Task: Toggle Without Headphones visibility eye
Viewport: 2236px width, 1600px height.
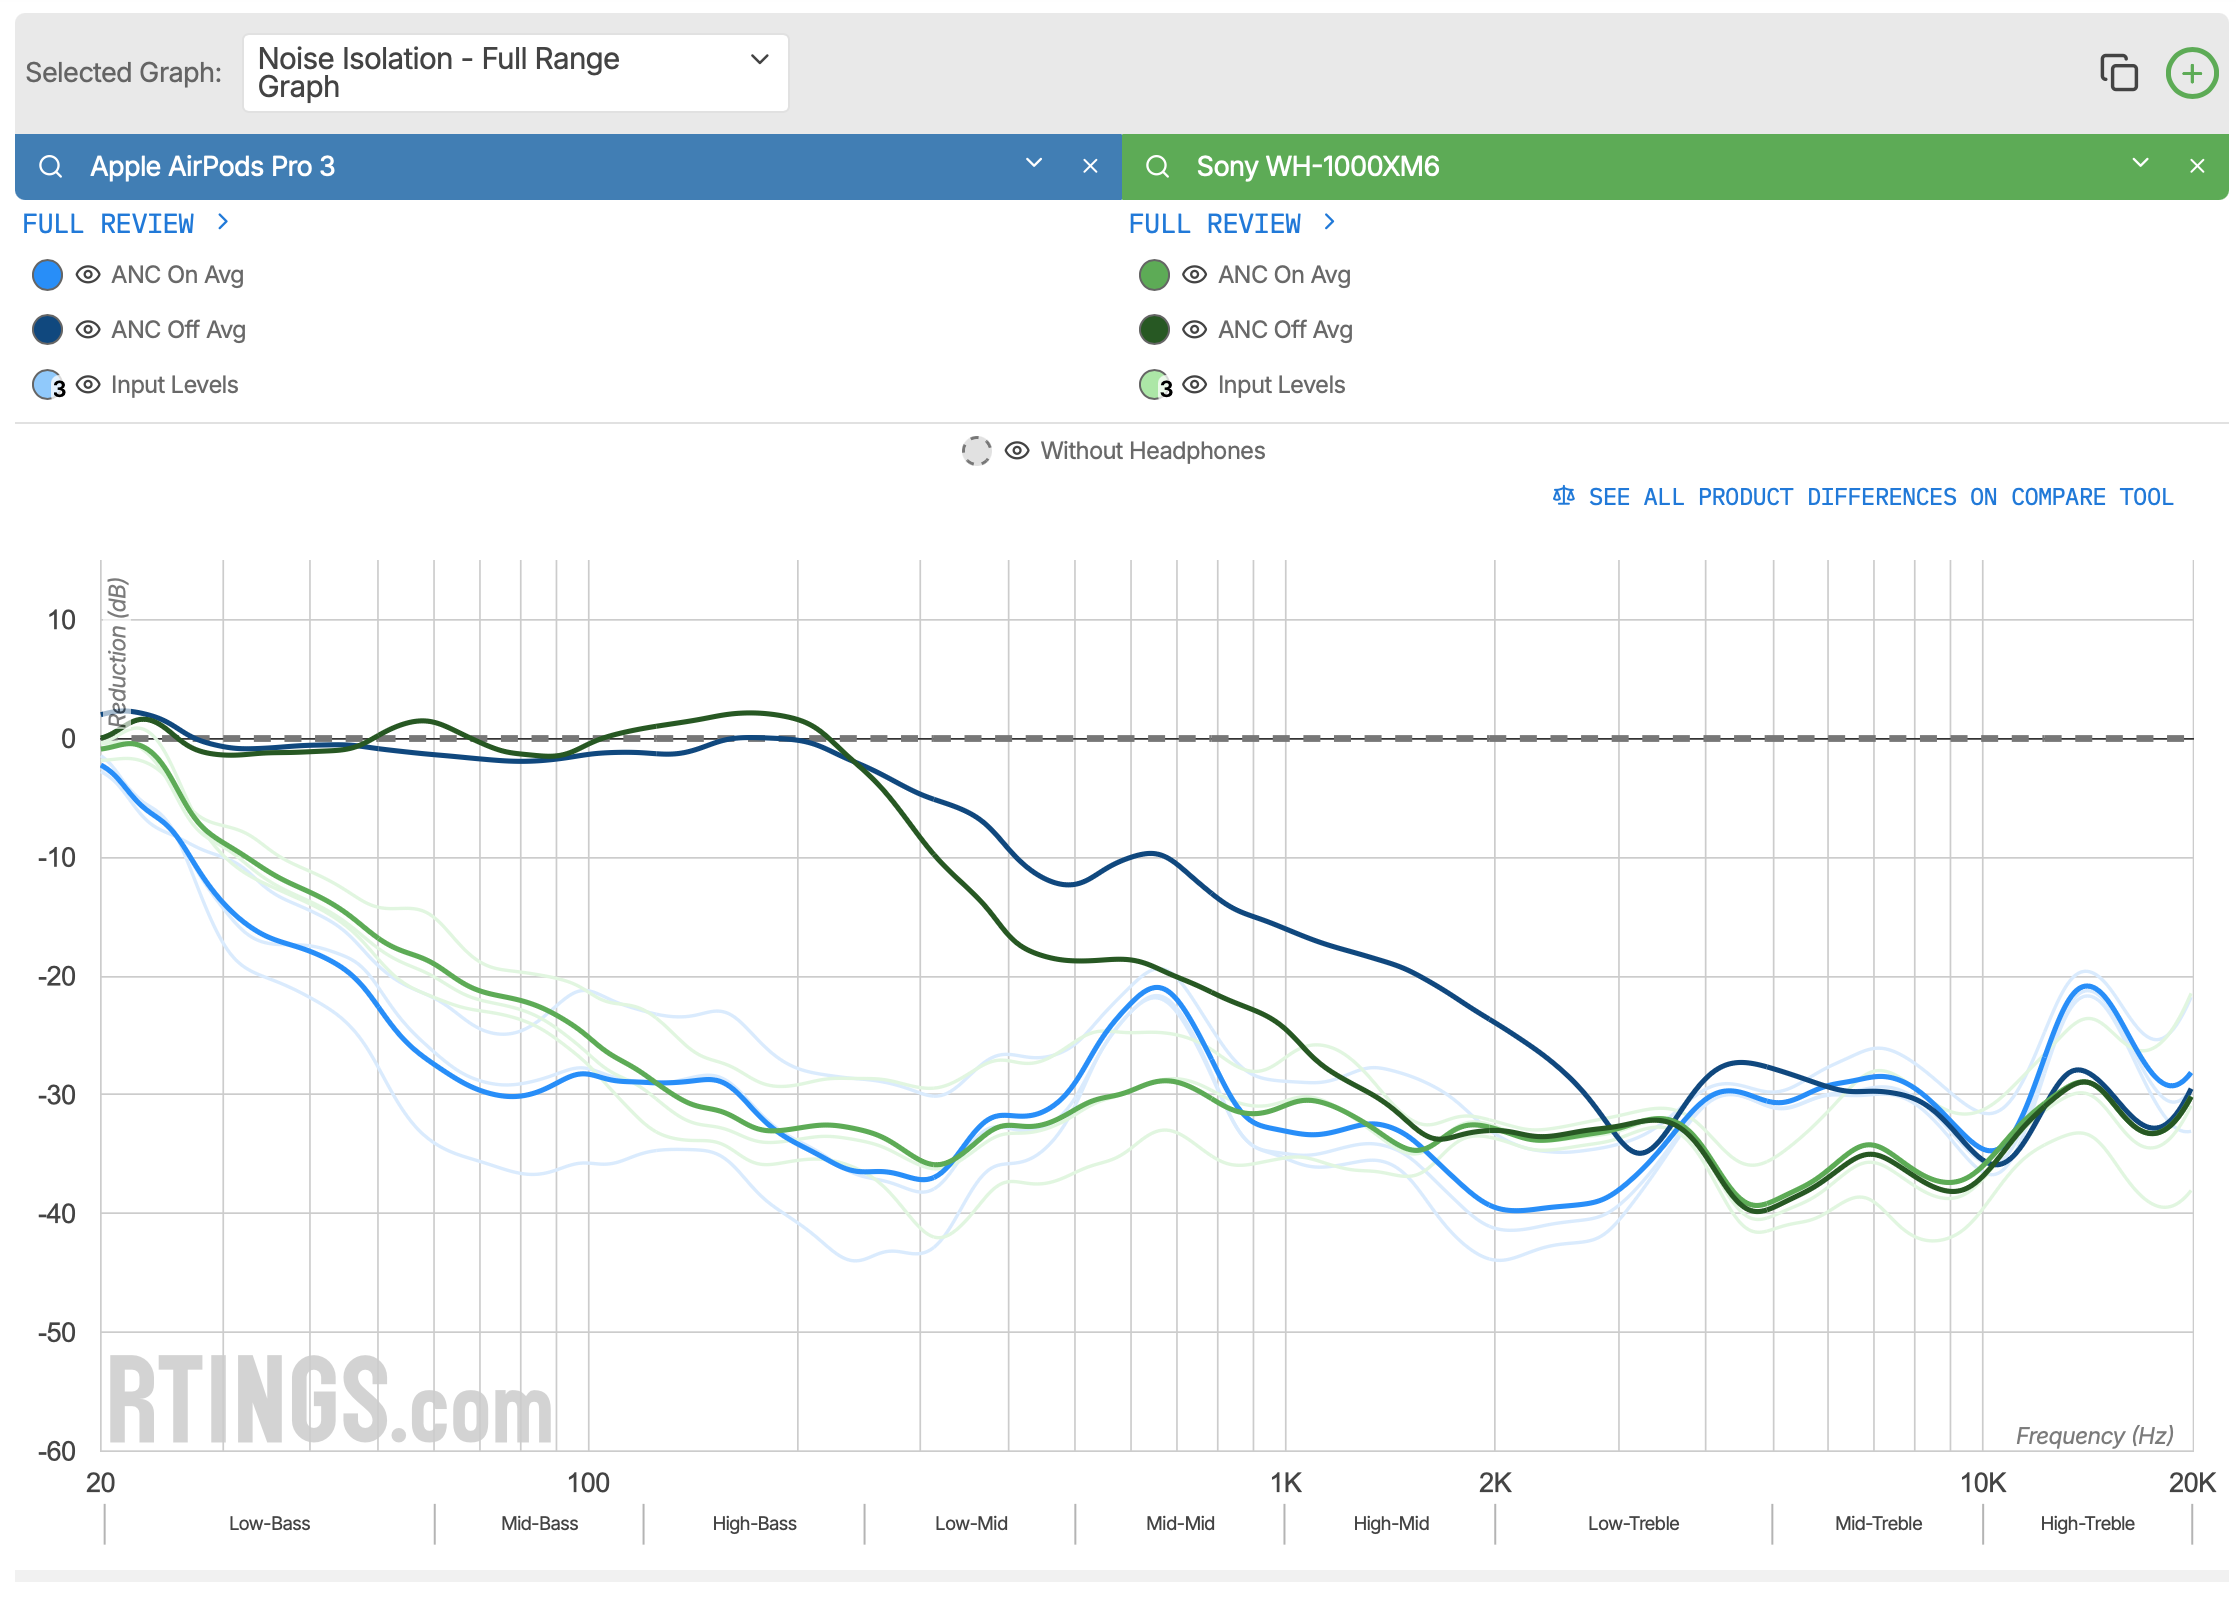Action: 1017,451
